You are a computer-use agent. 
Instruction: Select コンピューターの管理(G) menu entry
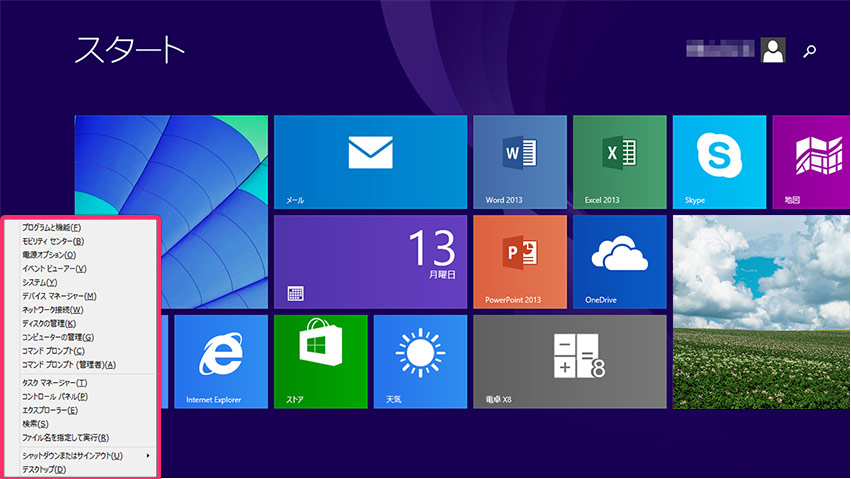(58, 337)
